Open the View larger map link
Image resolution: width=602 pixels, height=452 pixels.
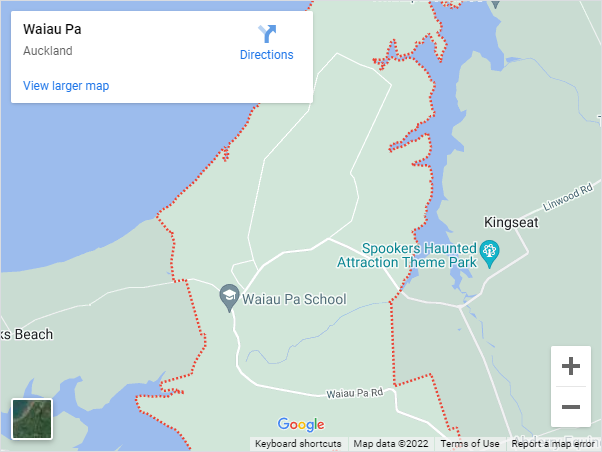(66, 86)
